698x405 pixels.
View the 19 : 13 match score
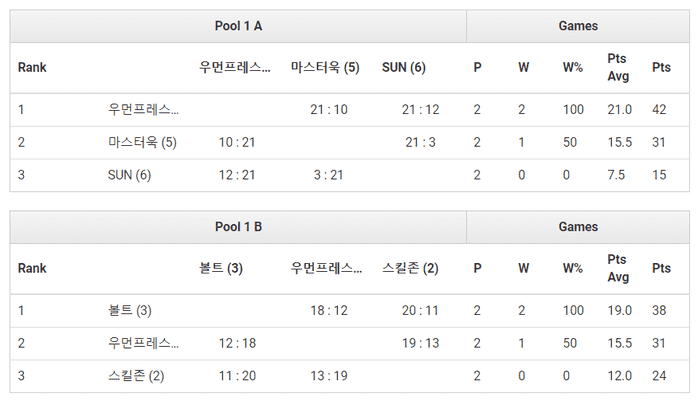click(x=420, y=343)
